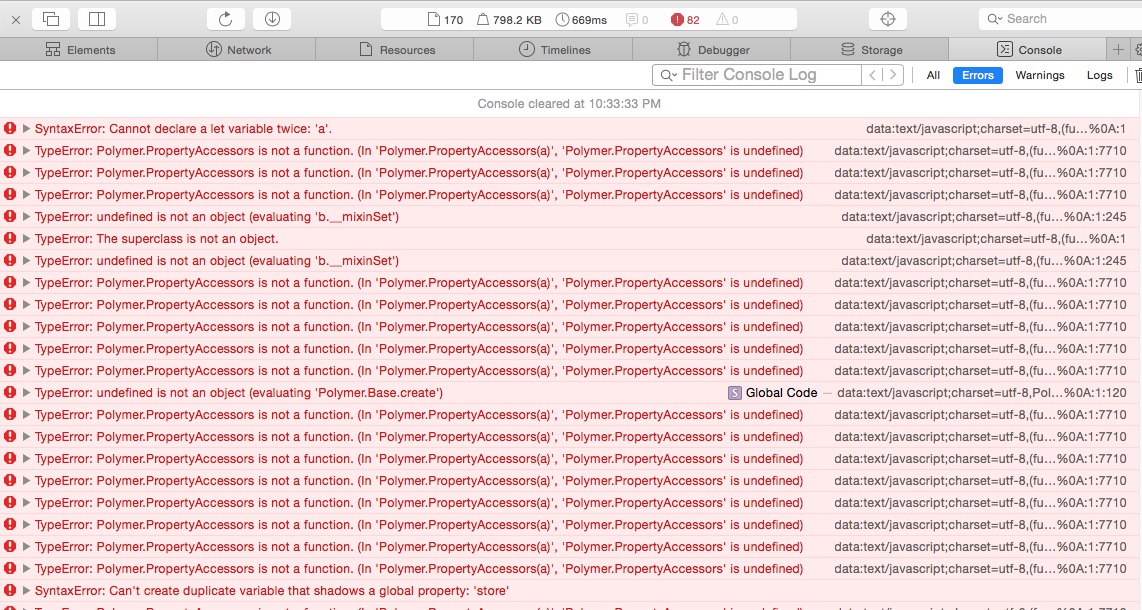
Task: Close the Web Inspector panel
Action: point(16,20)
